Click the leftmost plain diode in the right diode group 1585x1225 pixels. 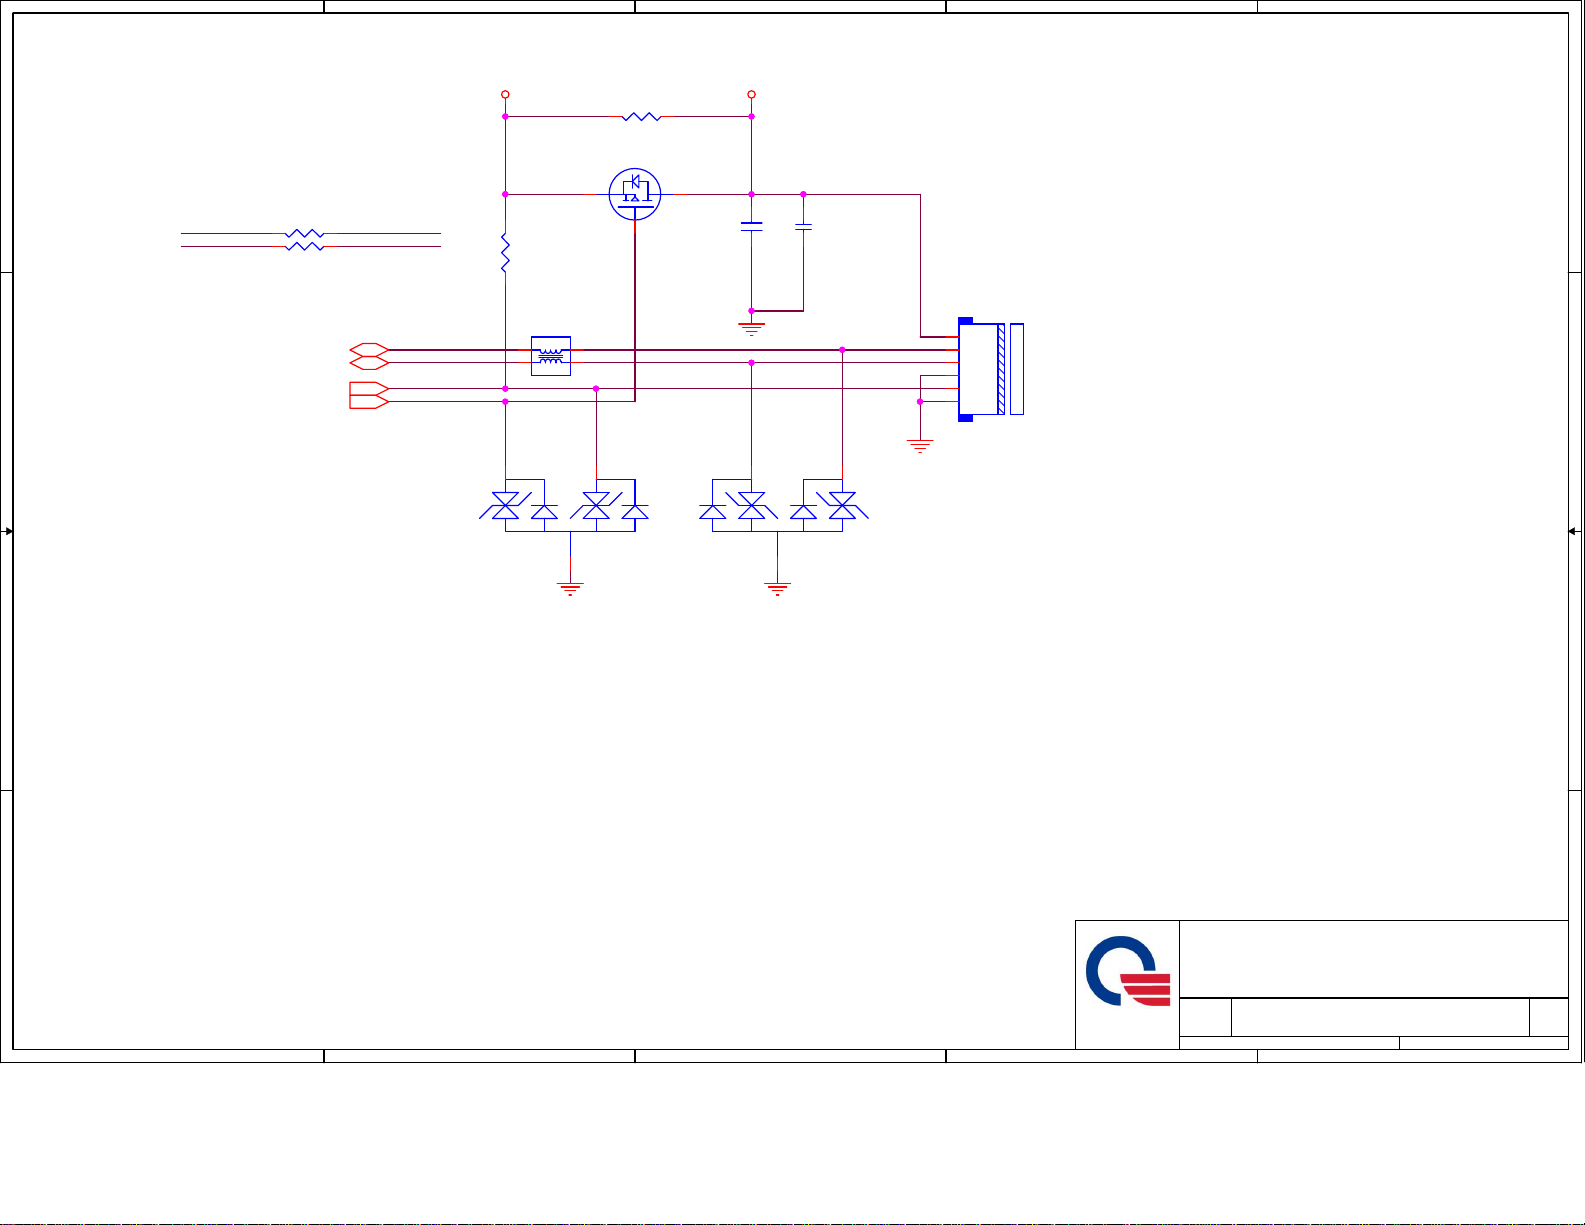click(712, 512)
